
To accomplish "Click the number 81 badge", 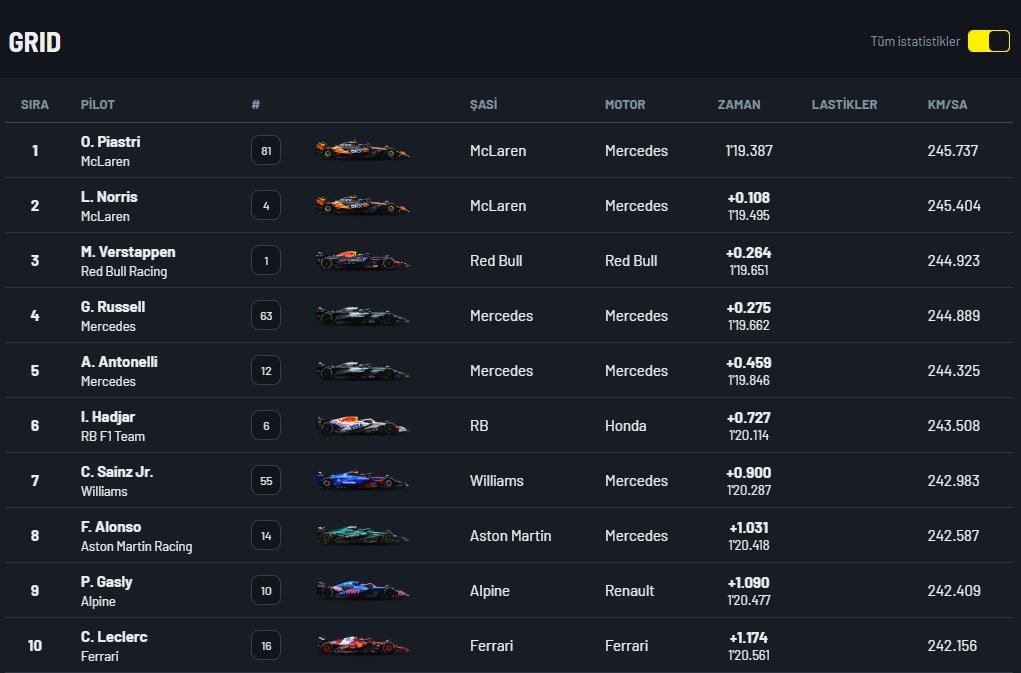I will [x=266, y=151].
